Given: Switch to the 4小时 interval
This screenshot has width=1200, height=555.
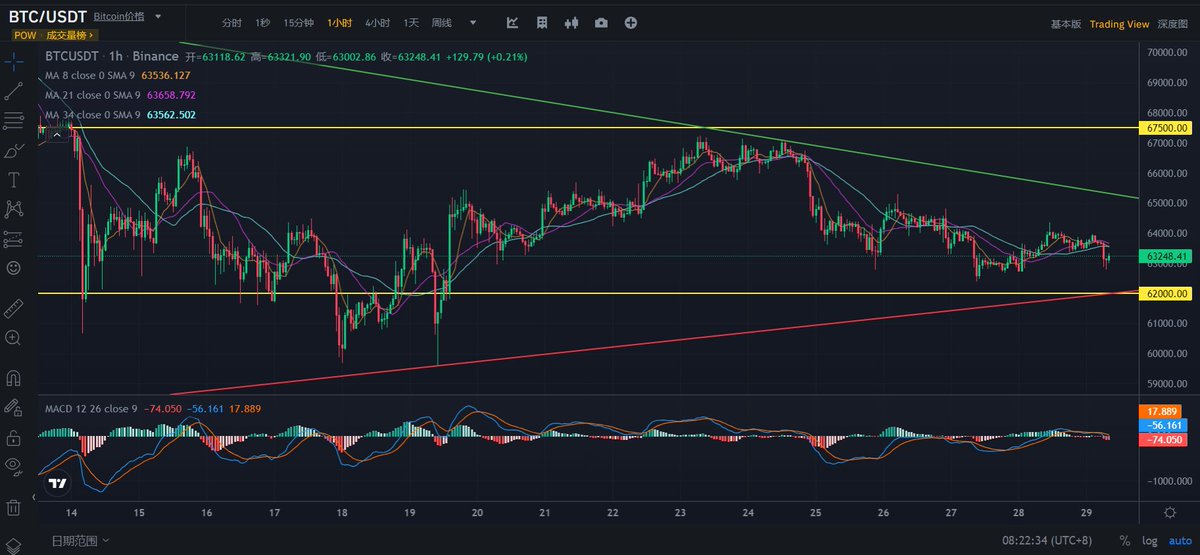Looking at the screenshot, I should (378, 23).
